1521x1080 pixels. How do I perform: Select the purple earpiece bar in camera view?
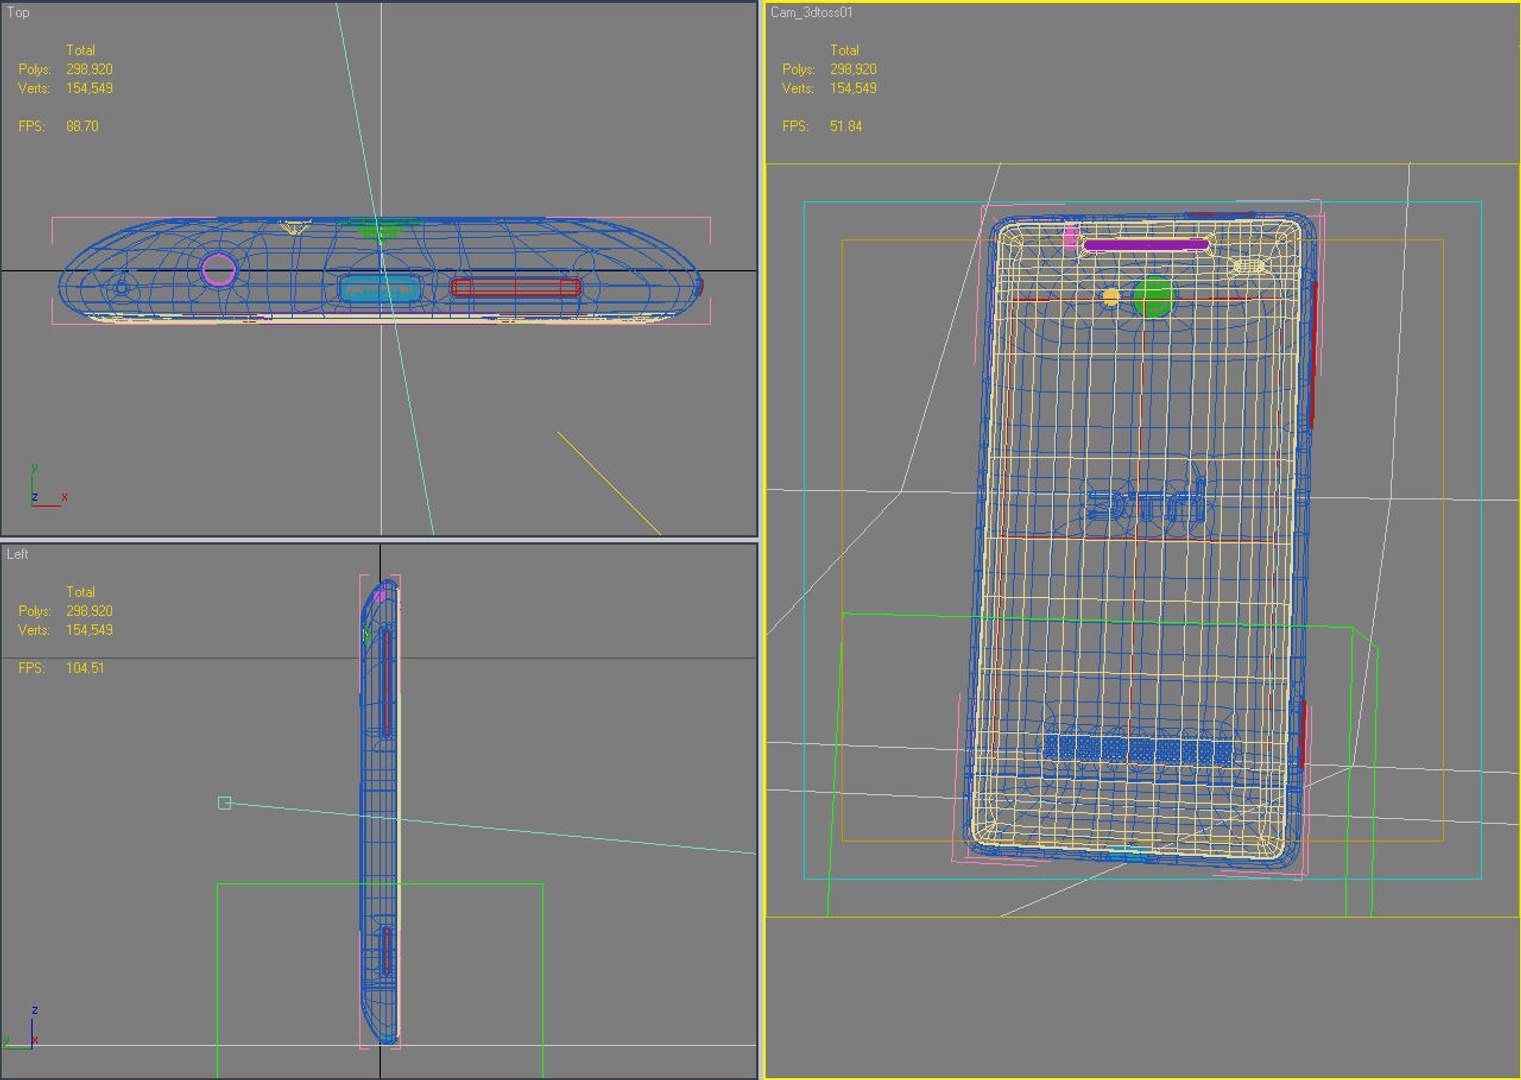point(1146,245)
